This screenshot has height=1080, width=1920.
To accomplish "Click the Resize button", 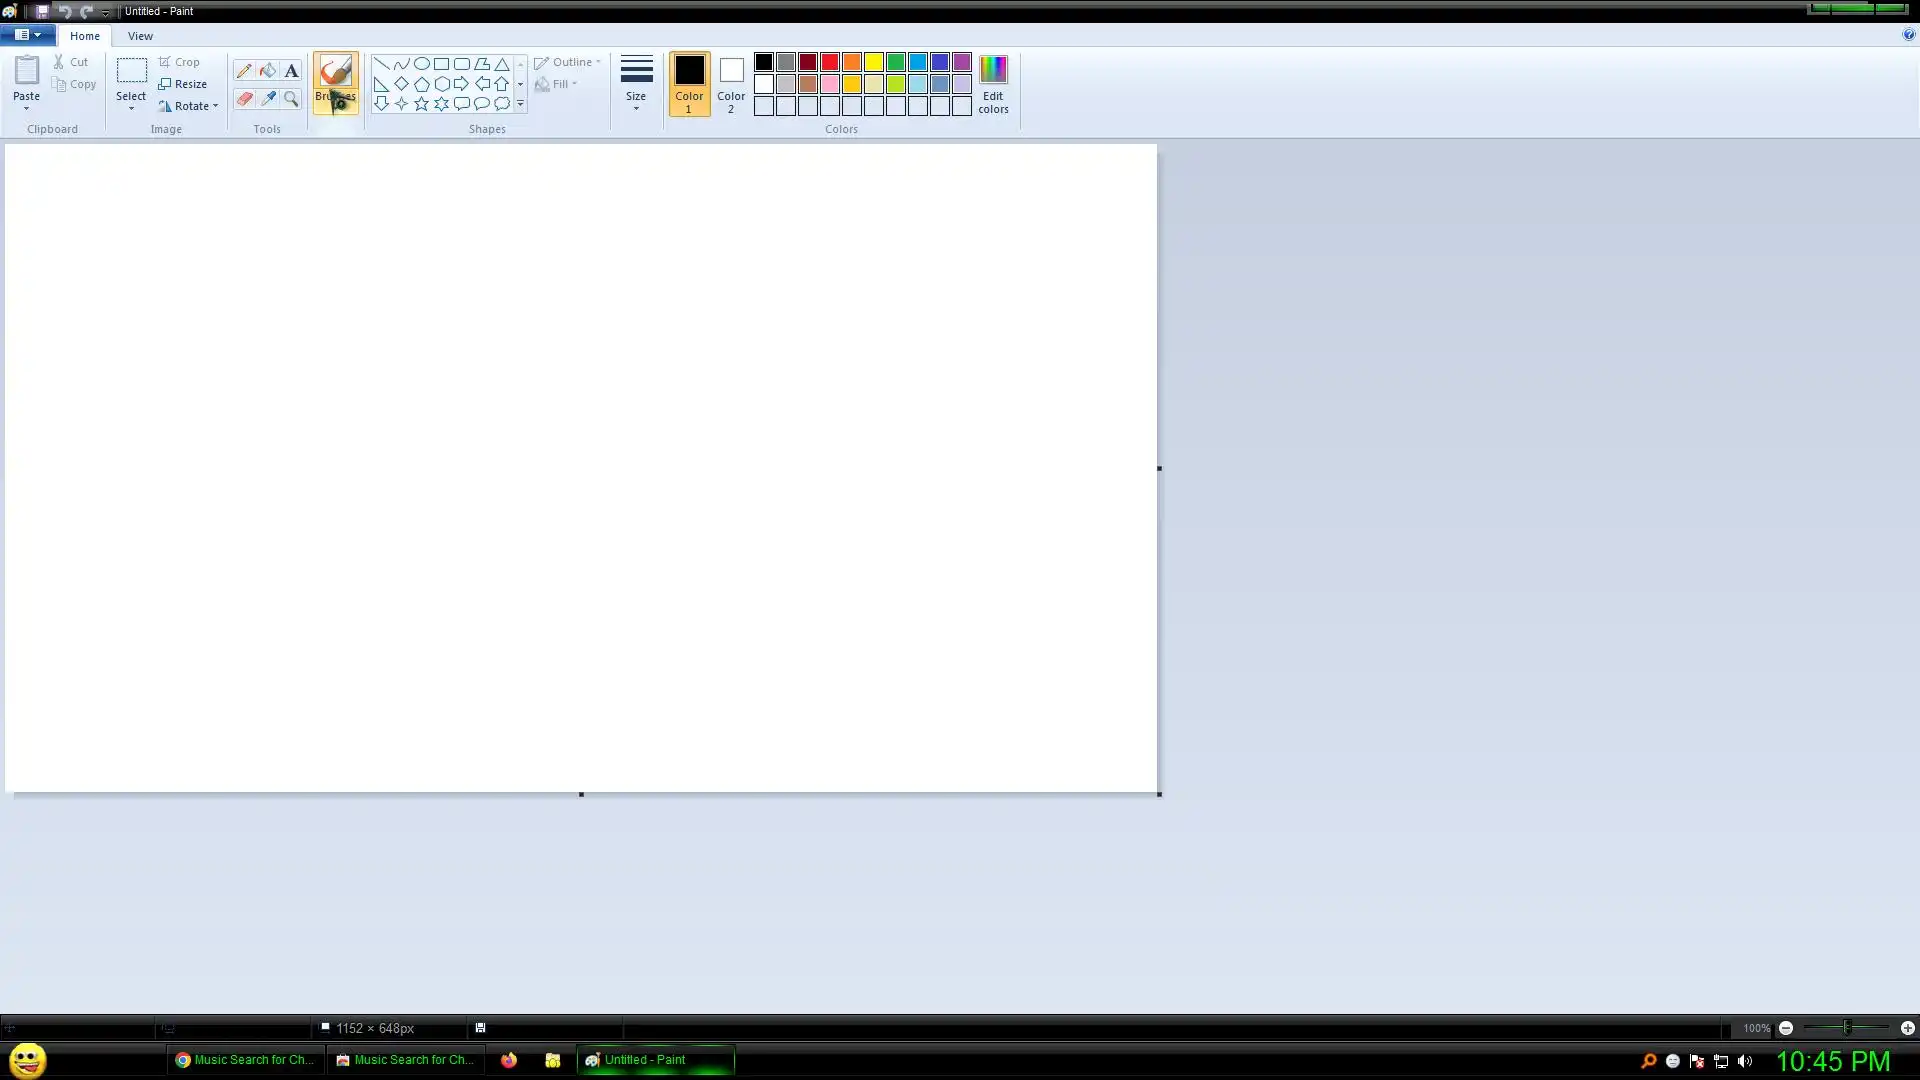I will click(183, 84).
